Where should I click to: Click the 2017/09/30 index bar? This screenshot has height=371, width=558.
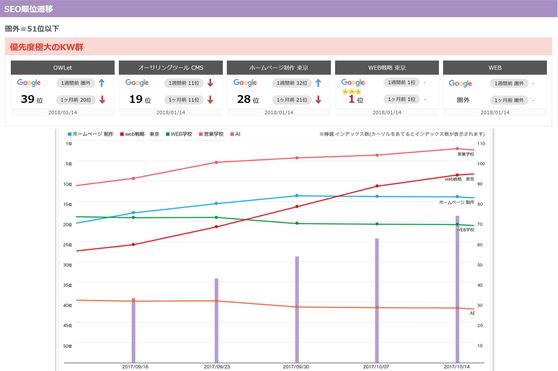(297, 309)
